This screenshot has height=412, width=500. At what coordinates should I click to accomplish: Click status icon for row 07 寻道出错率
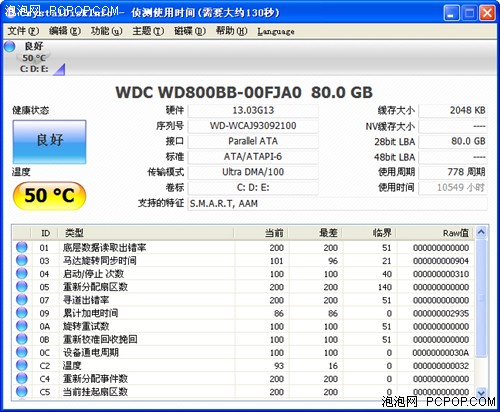point(22,300)
